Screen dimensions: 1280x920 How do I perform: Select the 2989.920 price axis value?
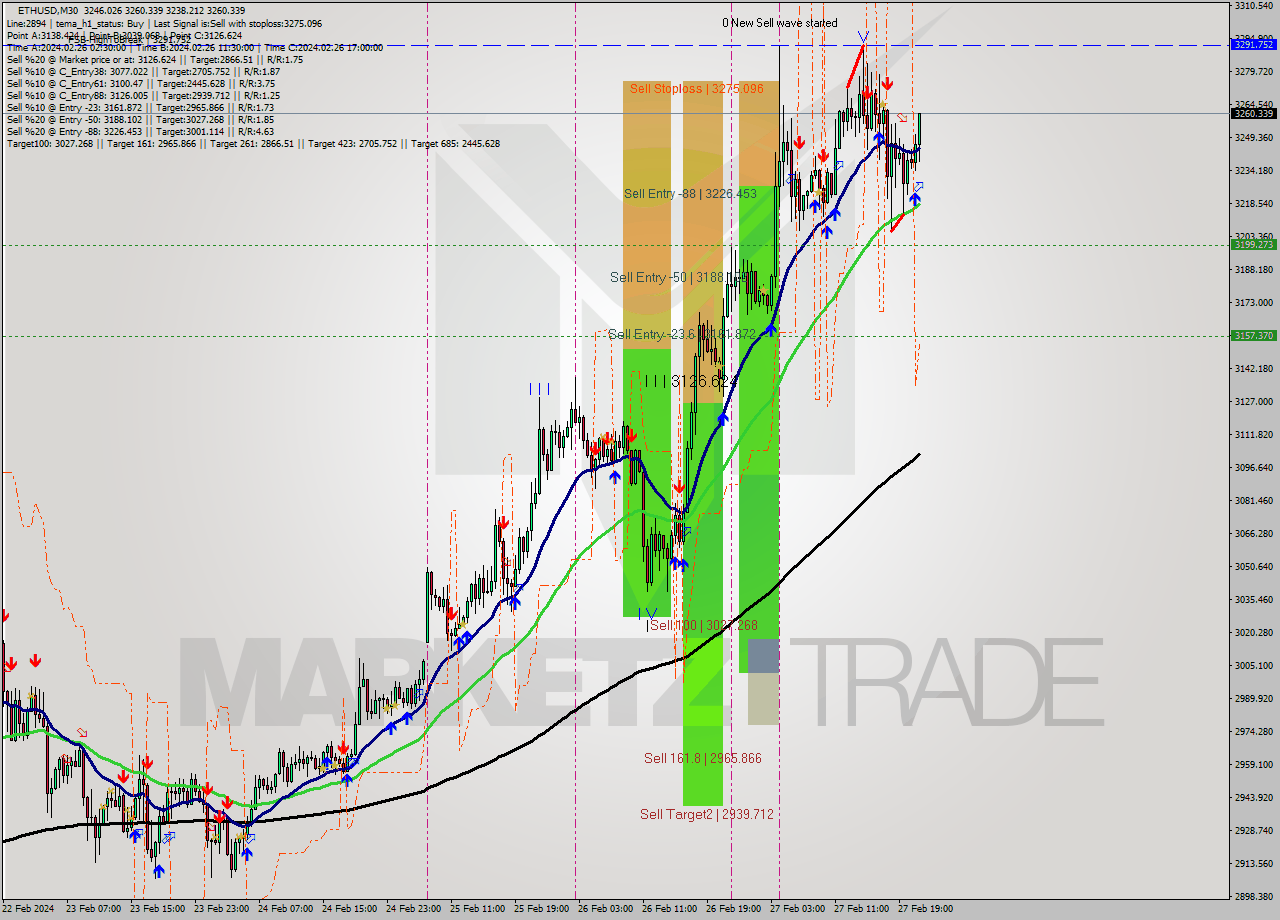pos(1253,699)
